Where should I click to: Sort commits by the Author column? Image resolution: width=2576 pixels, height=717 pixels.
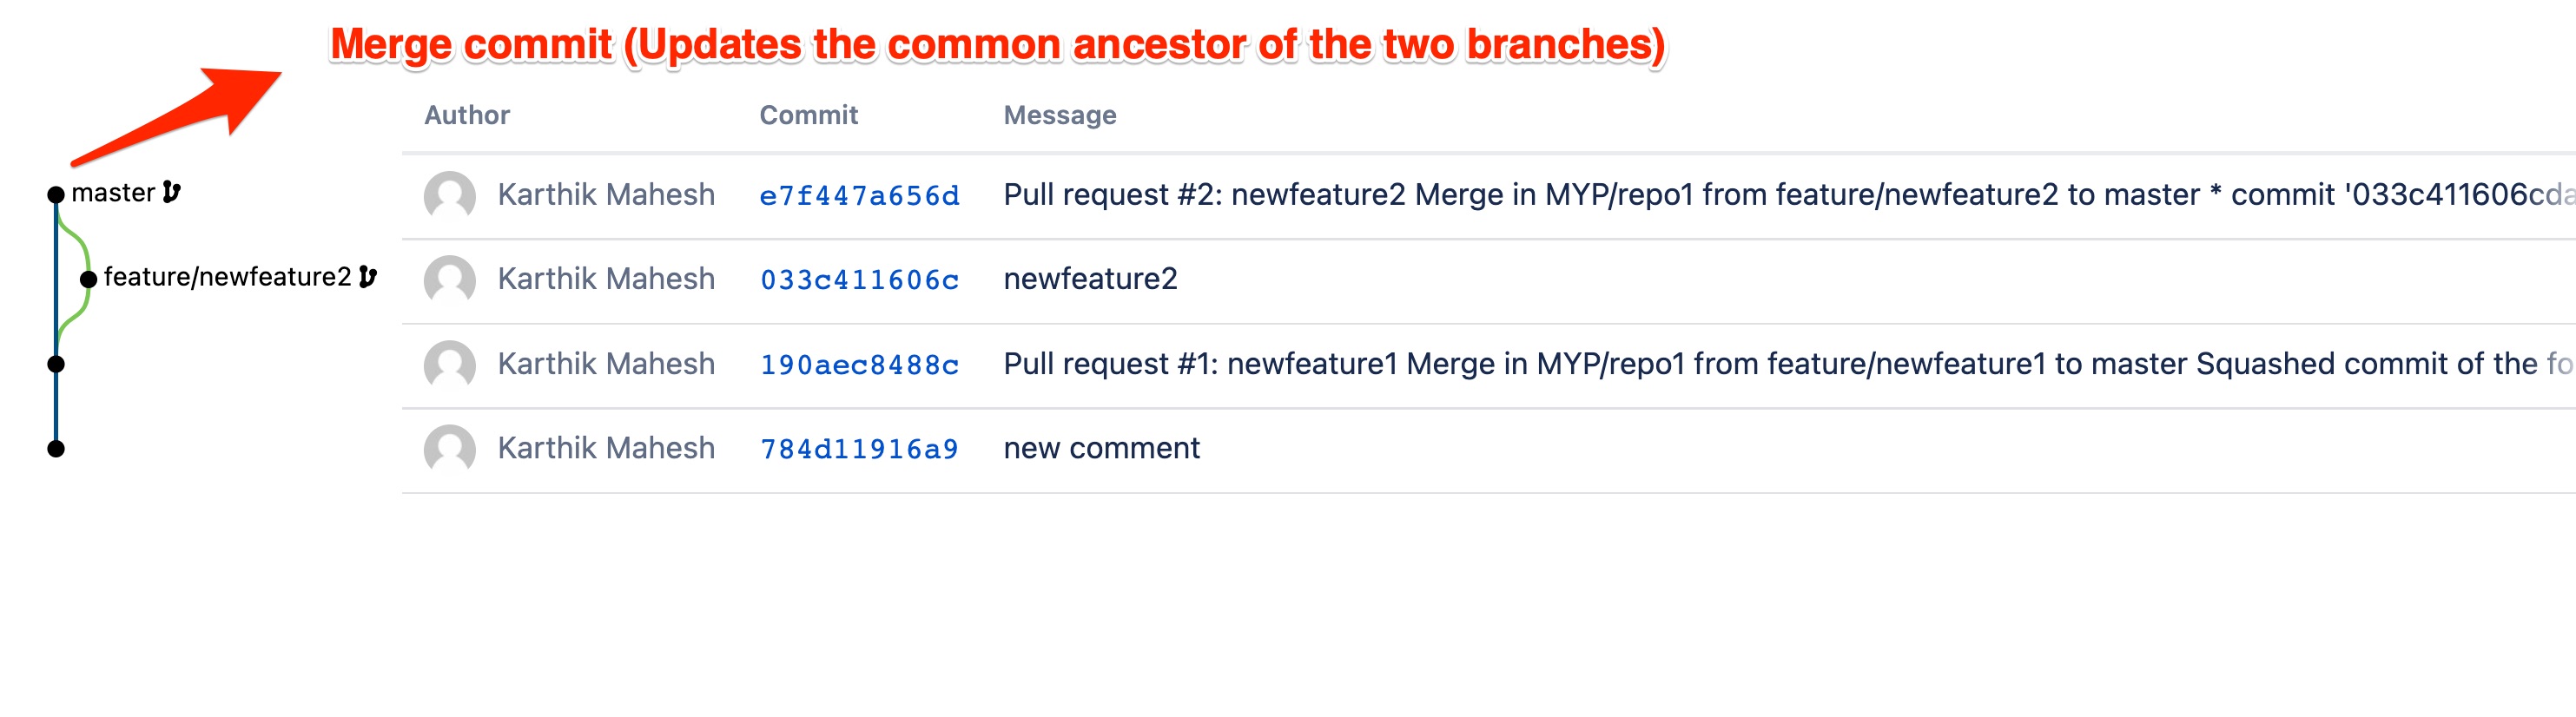click(466, 114)
